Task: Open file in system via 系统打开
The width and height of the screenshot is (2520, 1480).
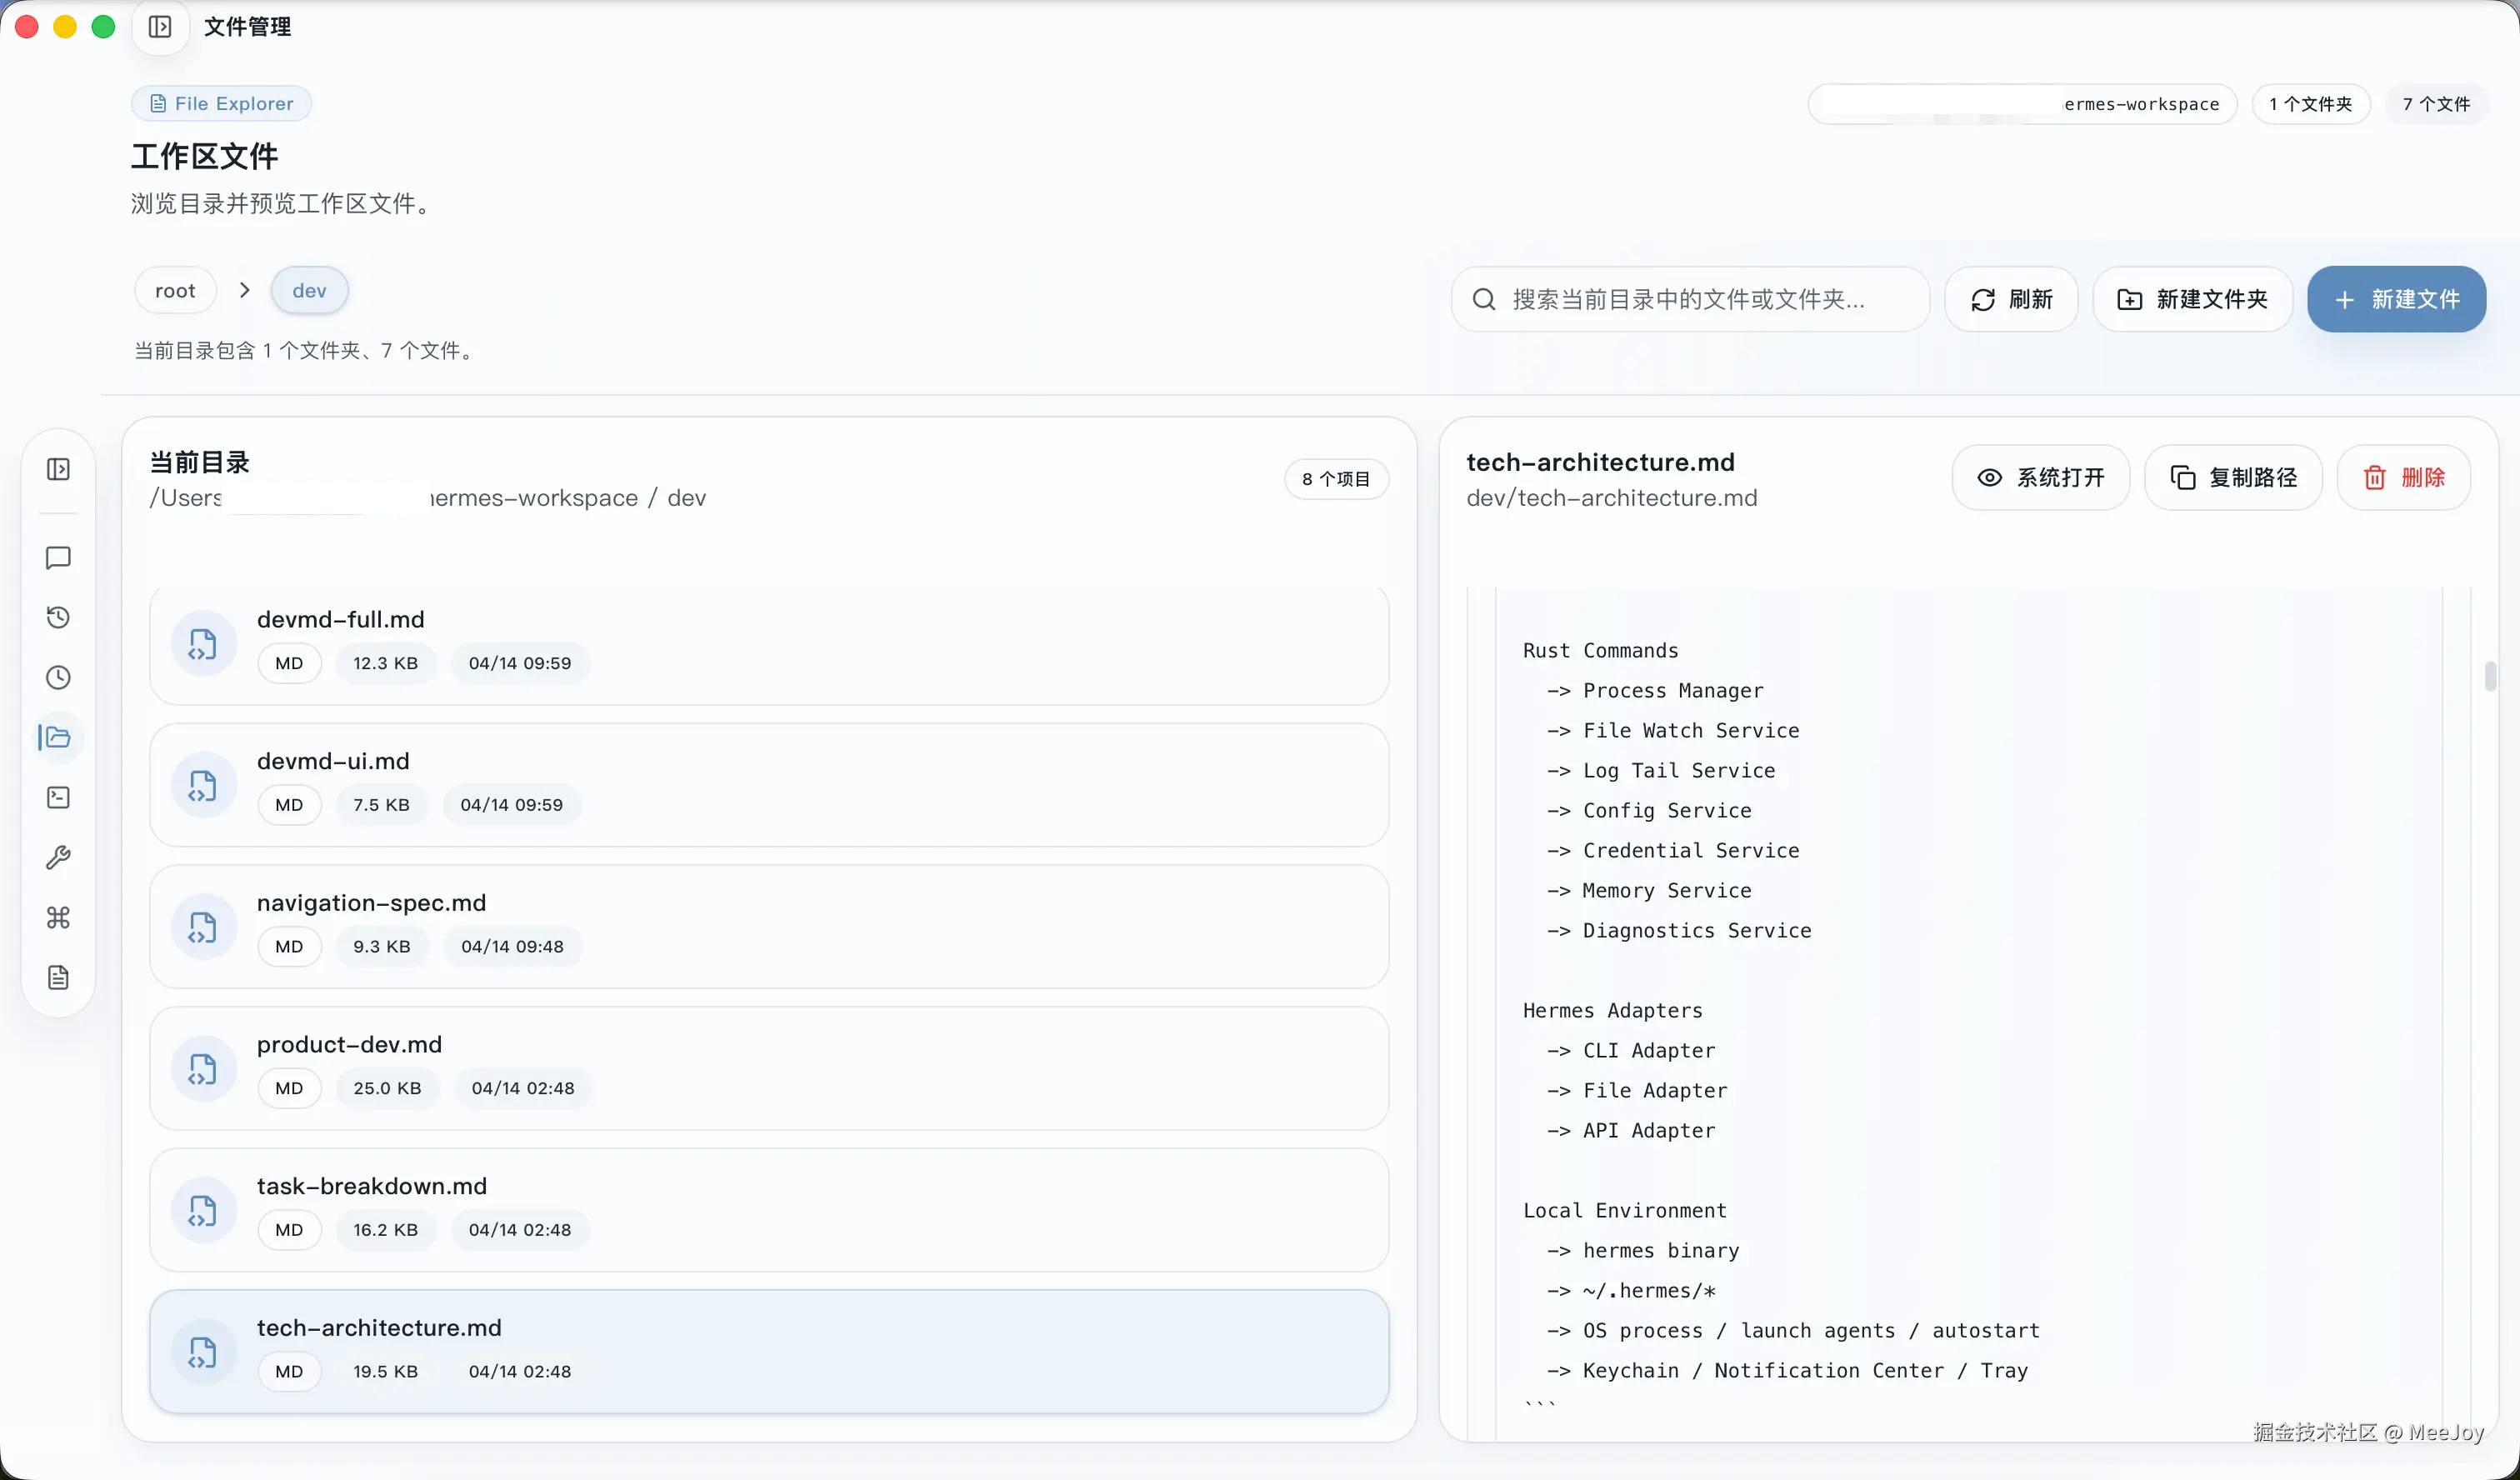Action: 2040,478
